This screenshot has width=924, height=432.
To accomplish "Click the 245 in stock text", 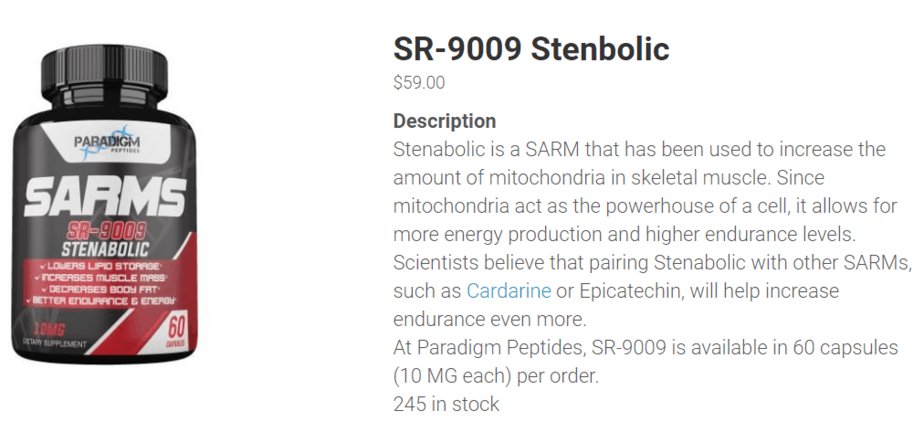I will click(446, 404).
